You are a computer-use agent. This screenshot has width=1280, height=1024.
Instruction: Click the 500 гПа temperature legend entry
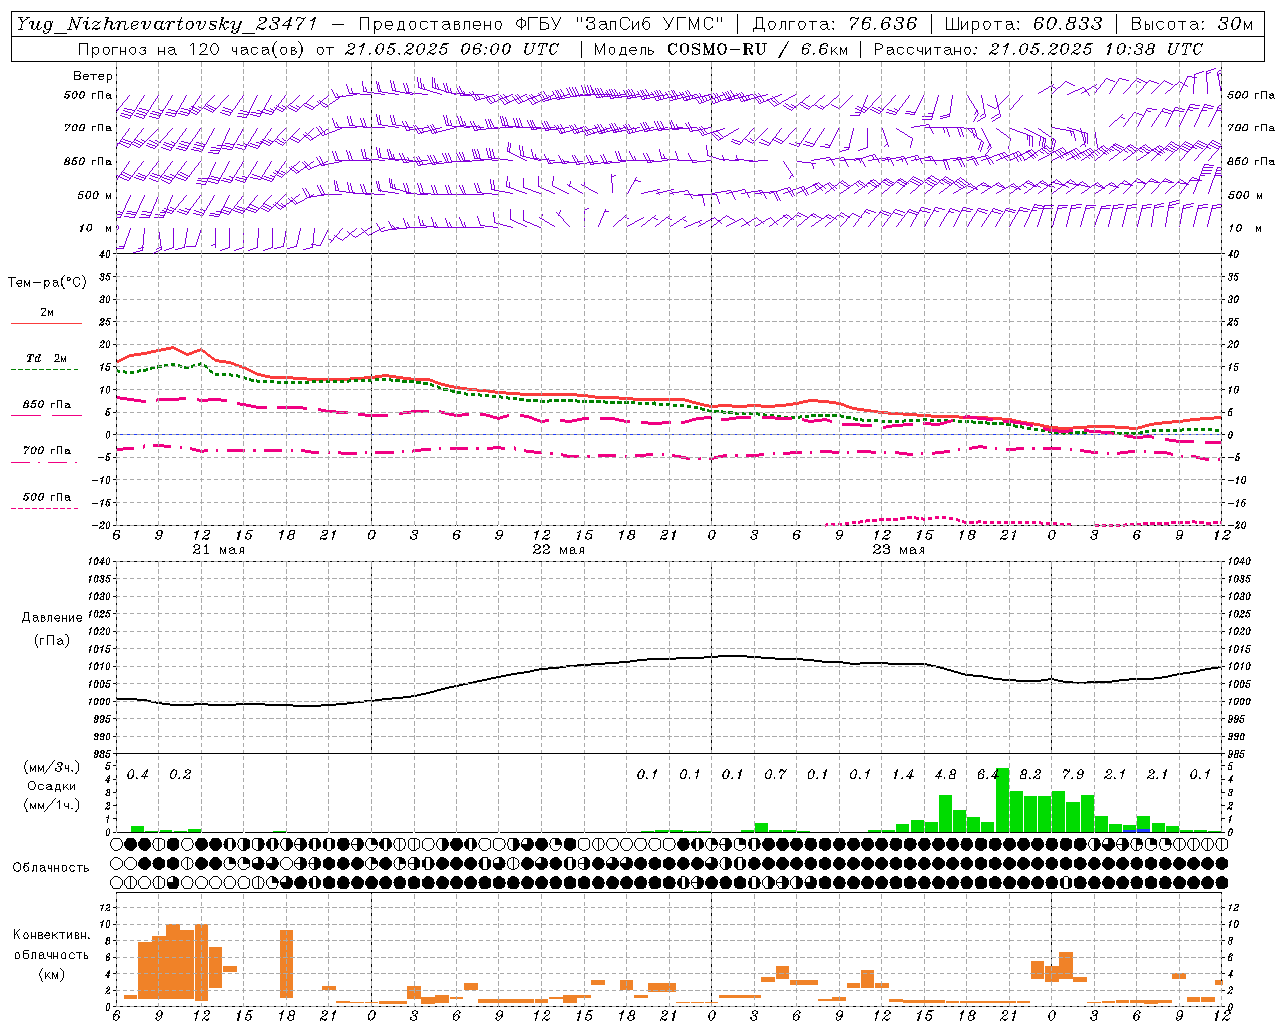pyautogui.click(x=47, y=496)
